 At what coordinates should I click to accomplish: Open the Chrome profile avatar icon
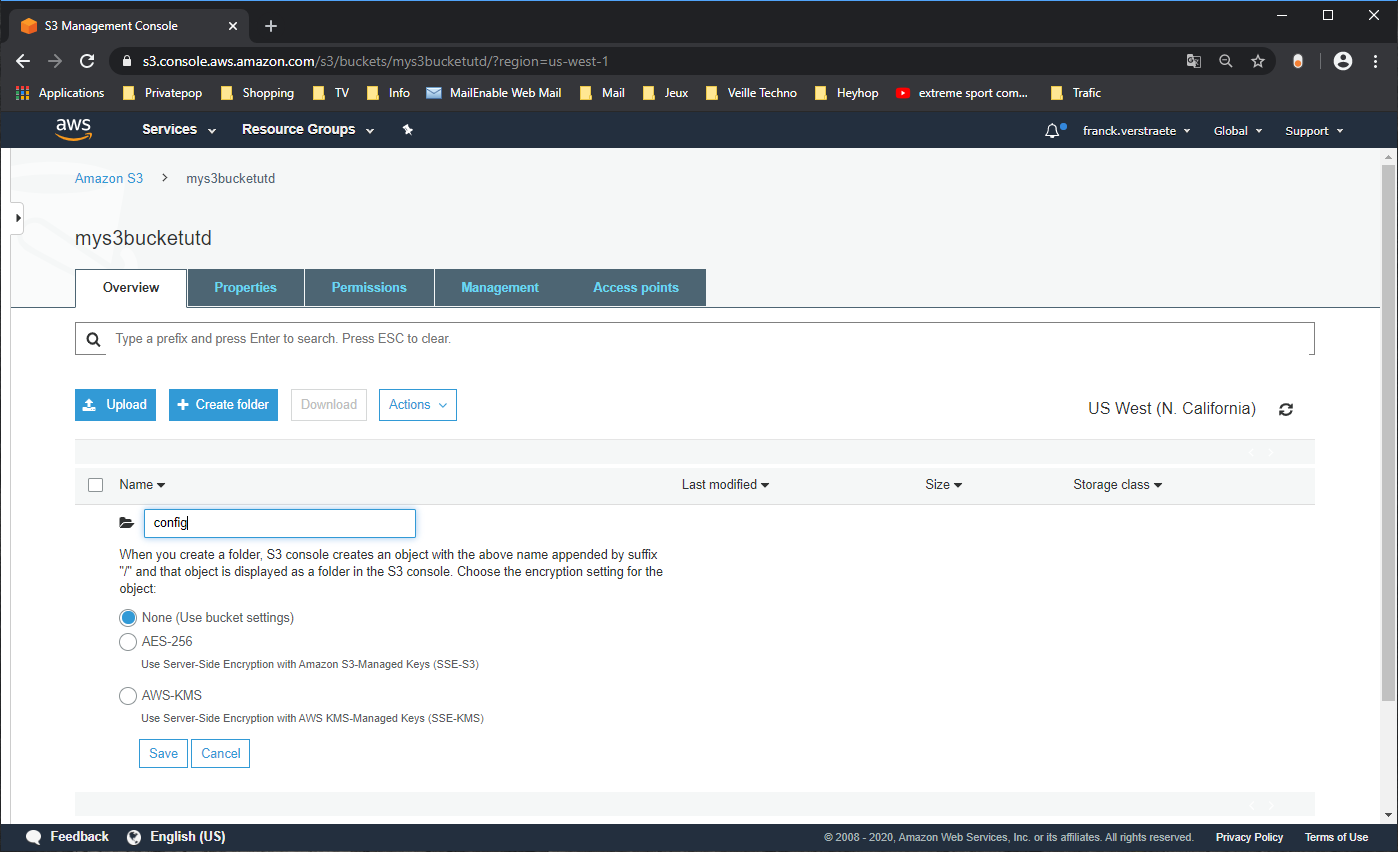[1343, 61]
